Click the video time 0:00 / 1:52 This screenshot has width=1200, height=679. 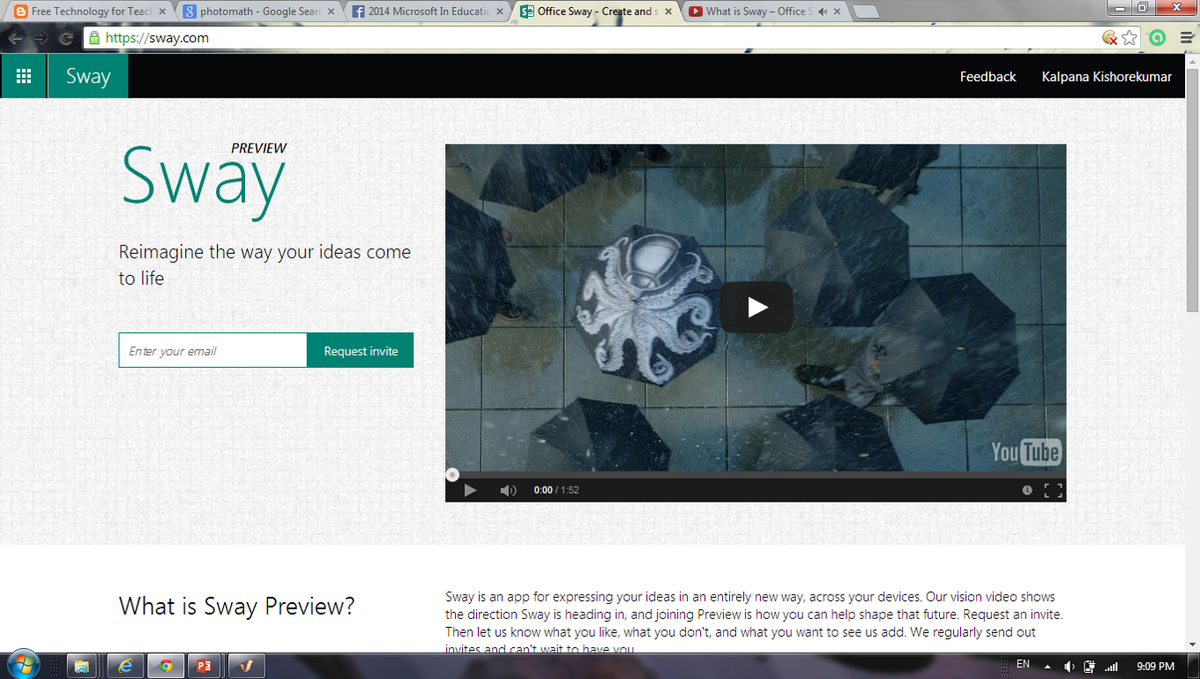(x=556, y=490)
